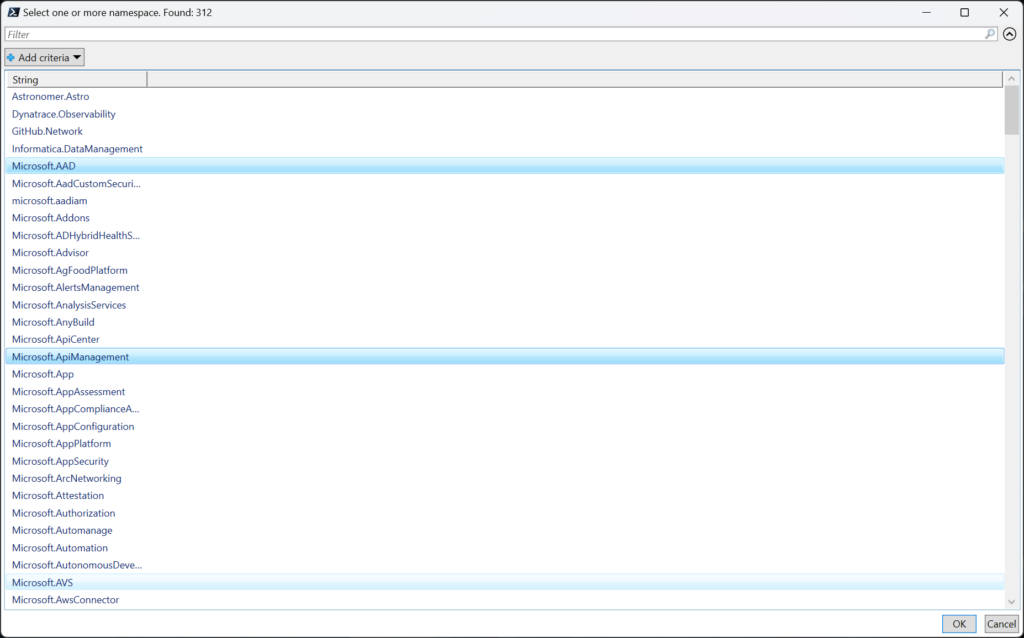Select the Microsoft.AppSecurity row
Screen dimensions: 1024x638
pyautogui.click(x=505, y=461)
